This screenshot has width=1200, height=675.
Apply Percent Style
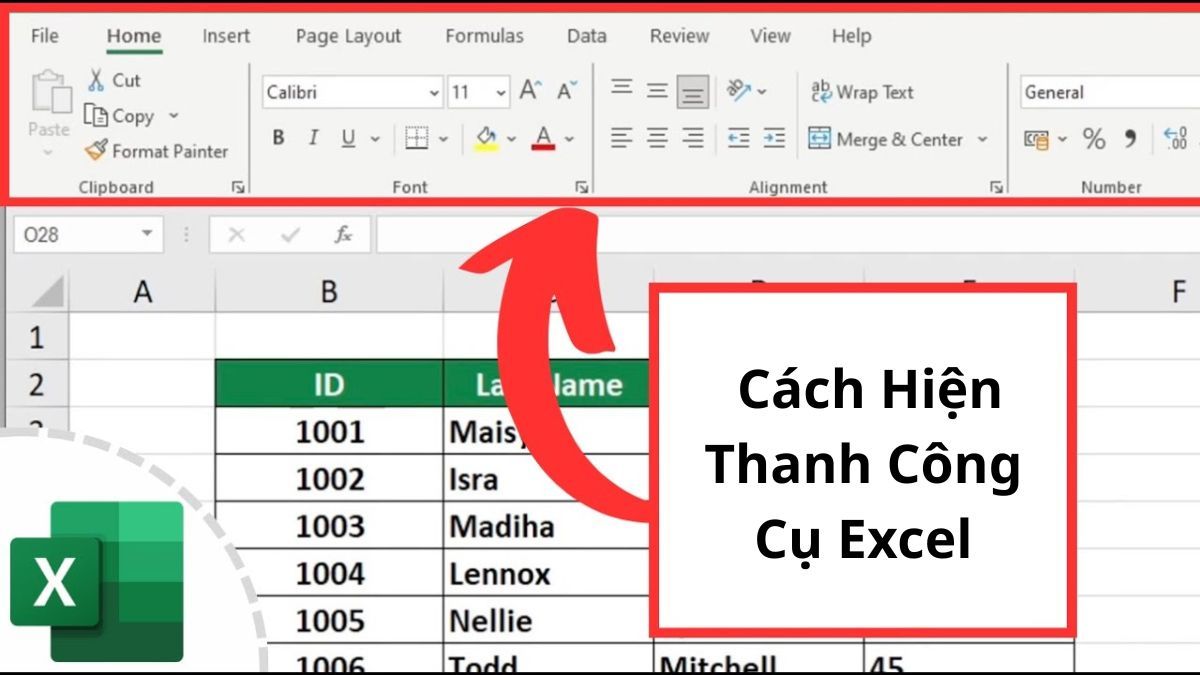1094,139
